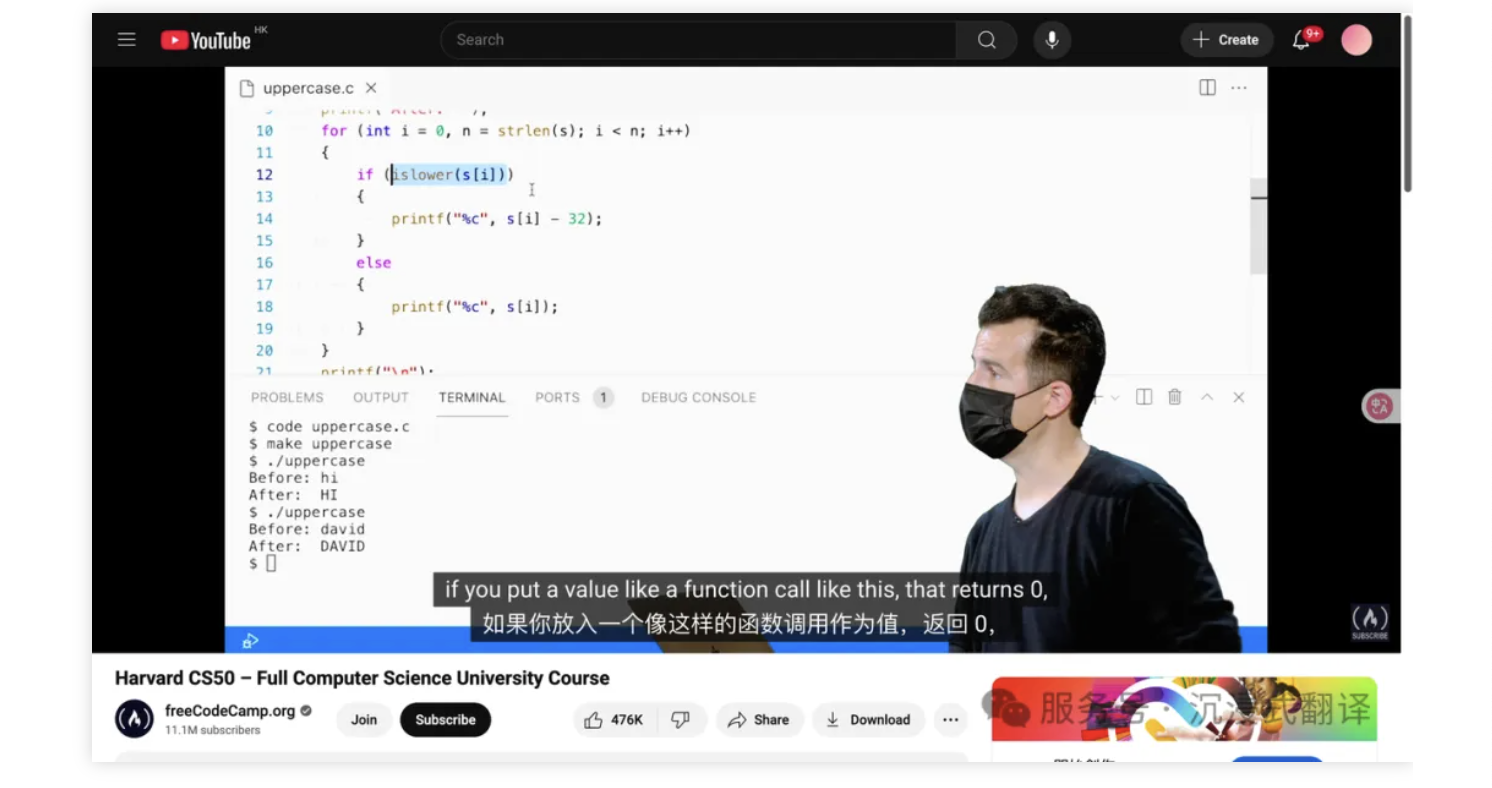Open the YouTube hamburger guide menu
The height and width of the screenshot is (788, 1492).
(126, 40)
